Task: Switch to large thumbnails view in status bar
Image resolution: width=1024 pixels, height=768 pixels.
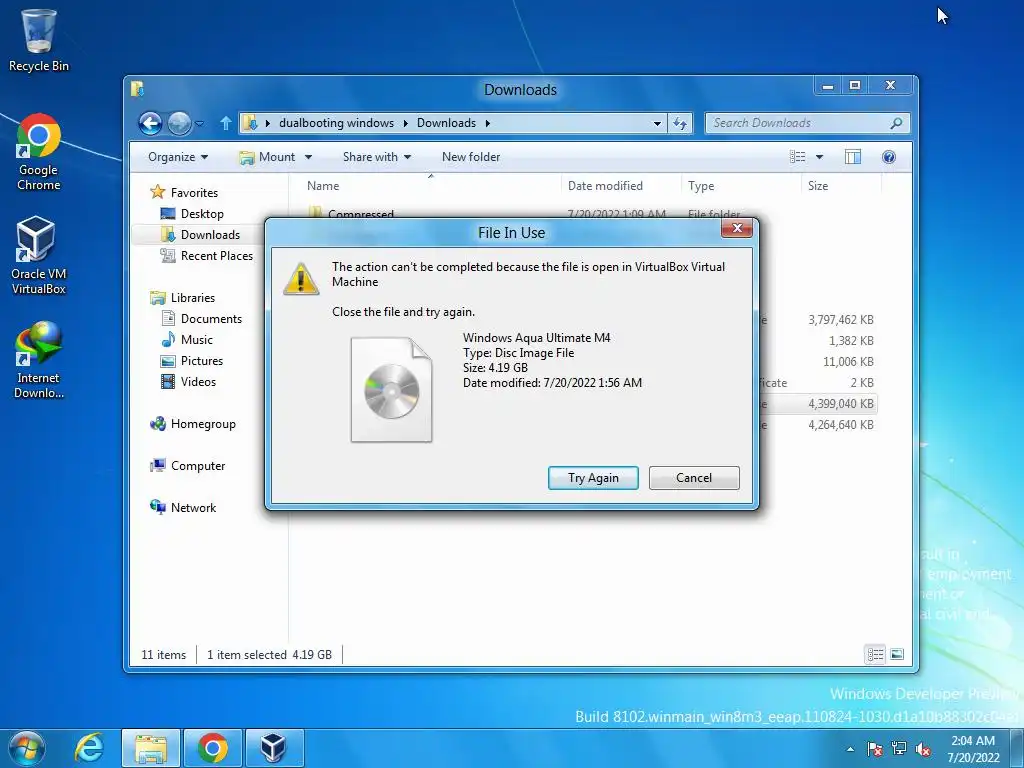Action: [x=897, y=654]
